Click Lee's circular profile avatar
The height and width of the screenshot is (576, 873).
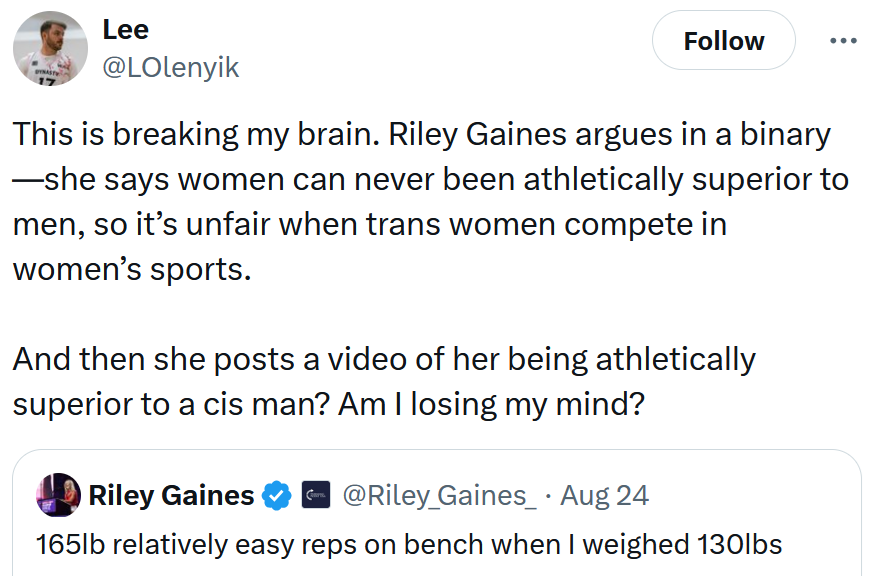click(x=49, y=47)
